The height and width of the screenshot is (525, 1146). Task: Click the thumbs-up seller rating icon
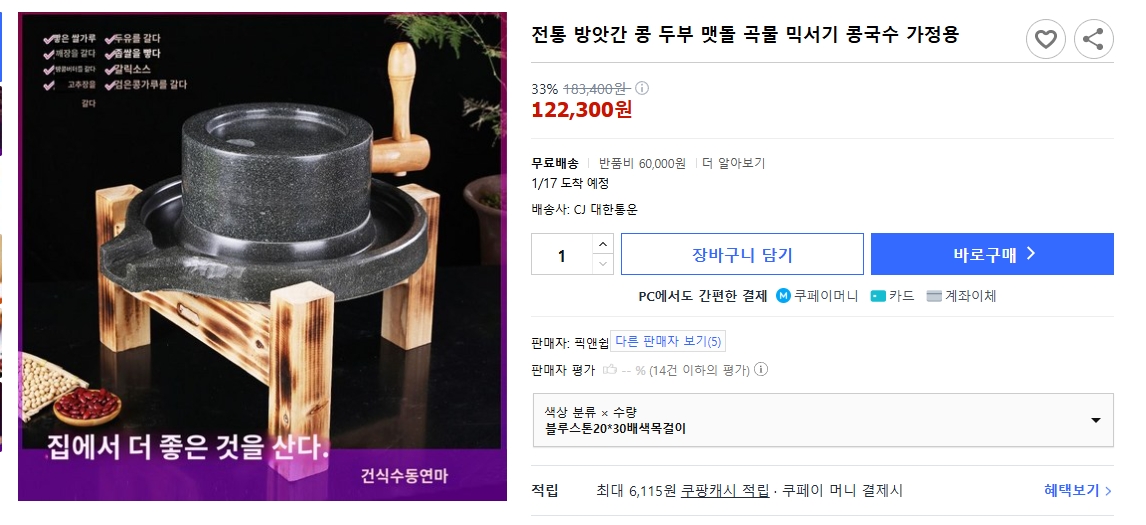point(610,370)
